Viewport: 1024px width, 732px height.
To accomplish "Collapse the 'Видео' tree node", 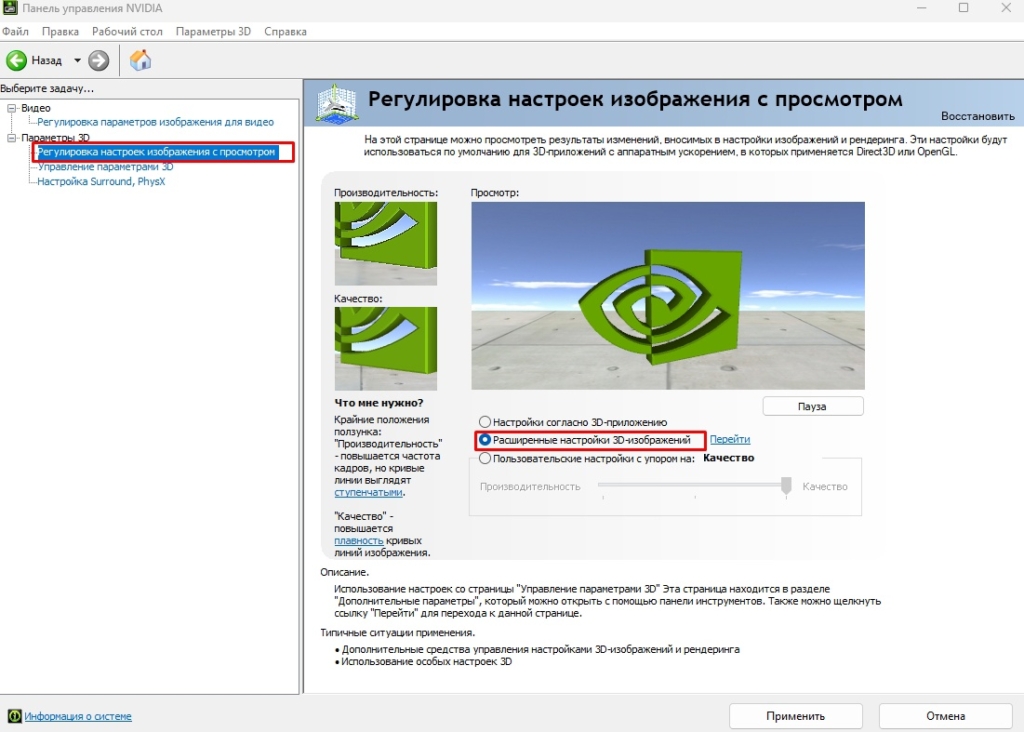I will pos(11,108).
